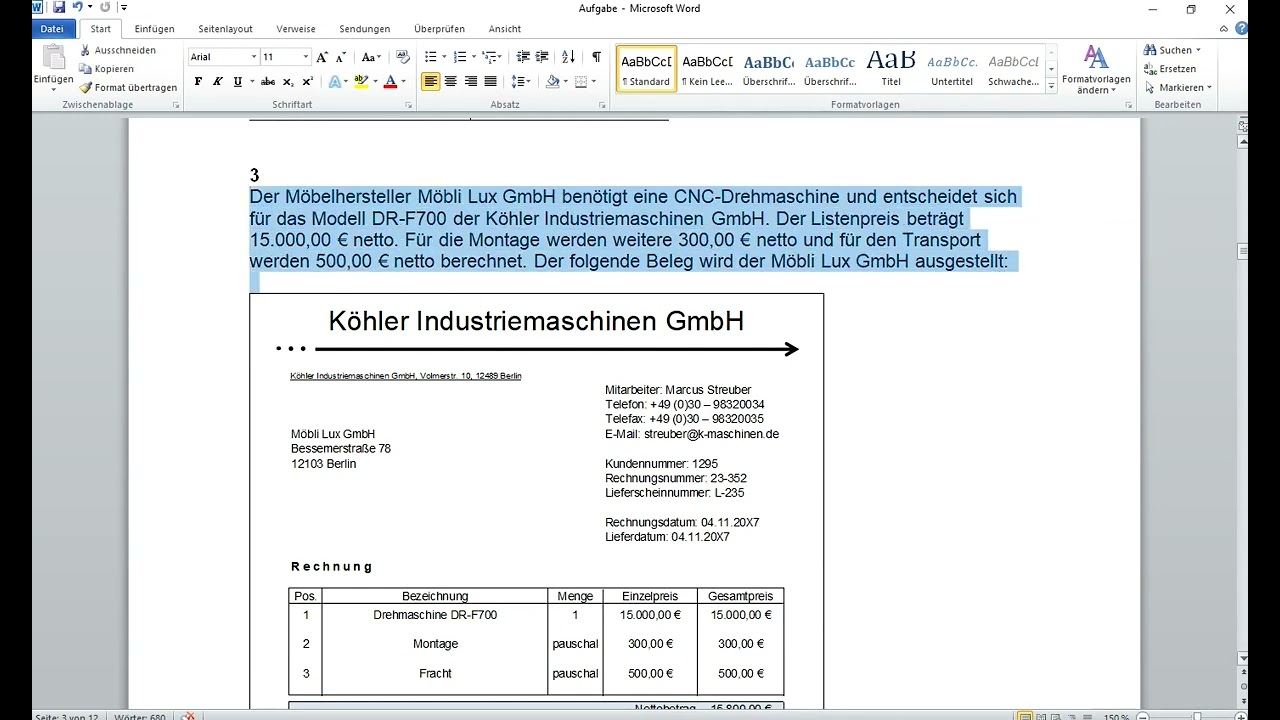Image resolution: width=1280 pixels, height=720 pixels.
Task: Click the Ersetzen replace command
Action: [x=1170, y=69]
